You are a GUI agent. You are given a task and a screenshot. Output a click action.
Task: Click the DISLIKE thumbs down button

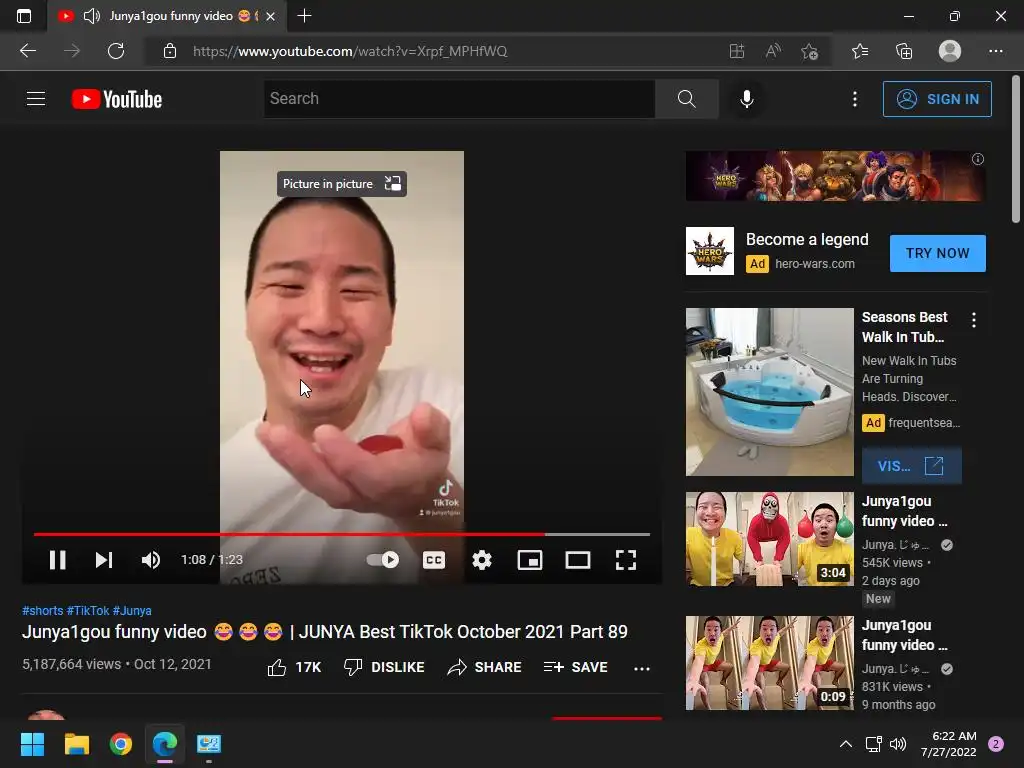[384, 667]
